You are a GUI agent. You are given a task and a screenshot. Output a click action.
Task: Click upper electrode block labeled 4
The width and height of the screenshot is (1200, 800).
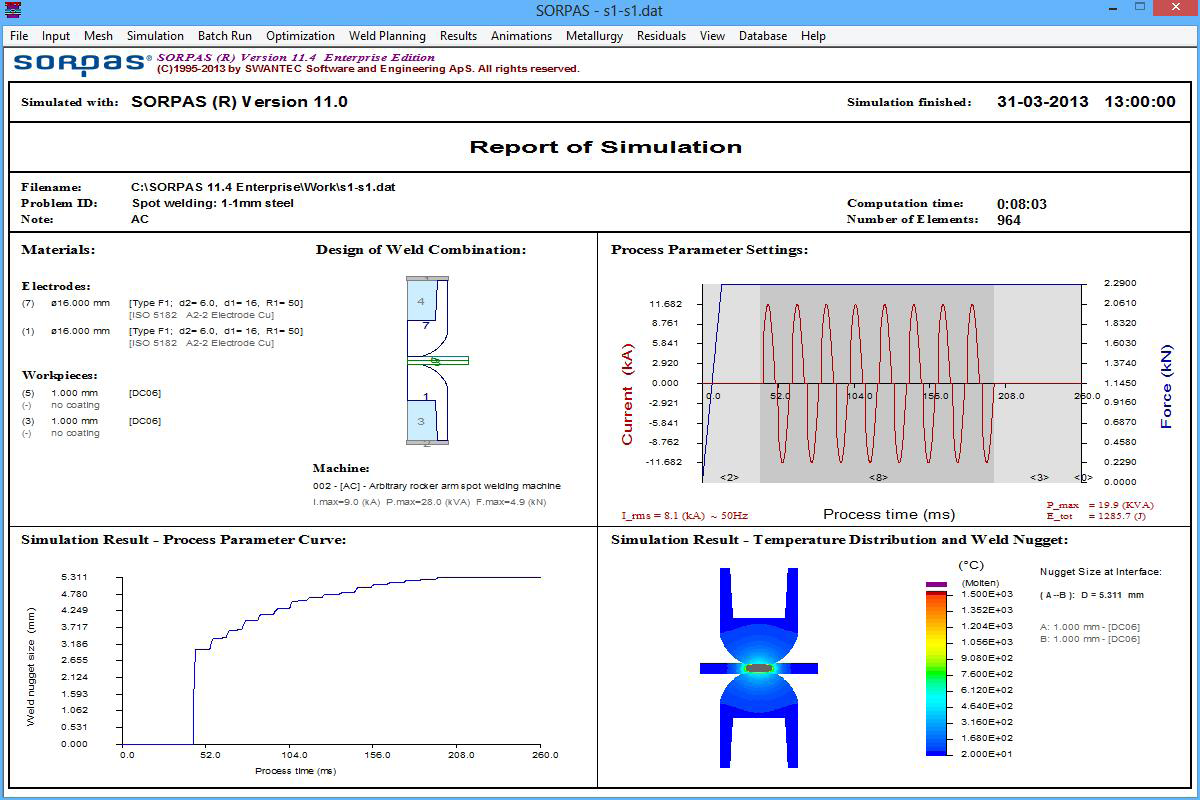[421, 301]
